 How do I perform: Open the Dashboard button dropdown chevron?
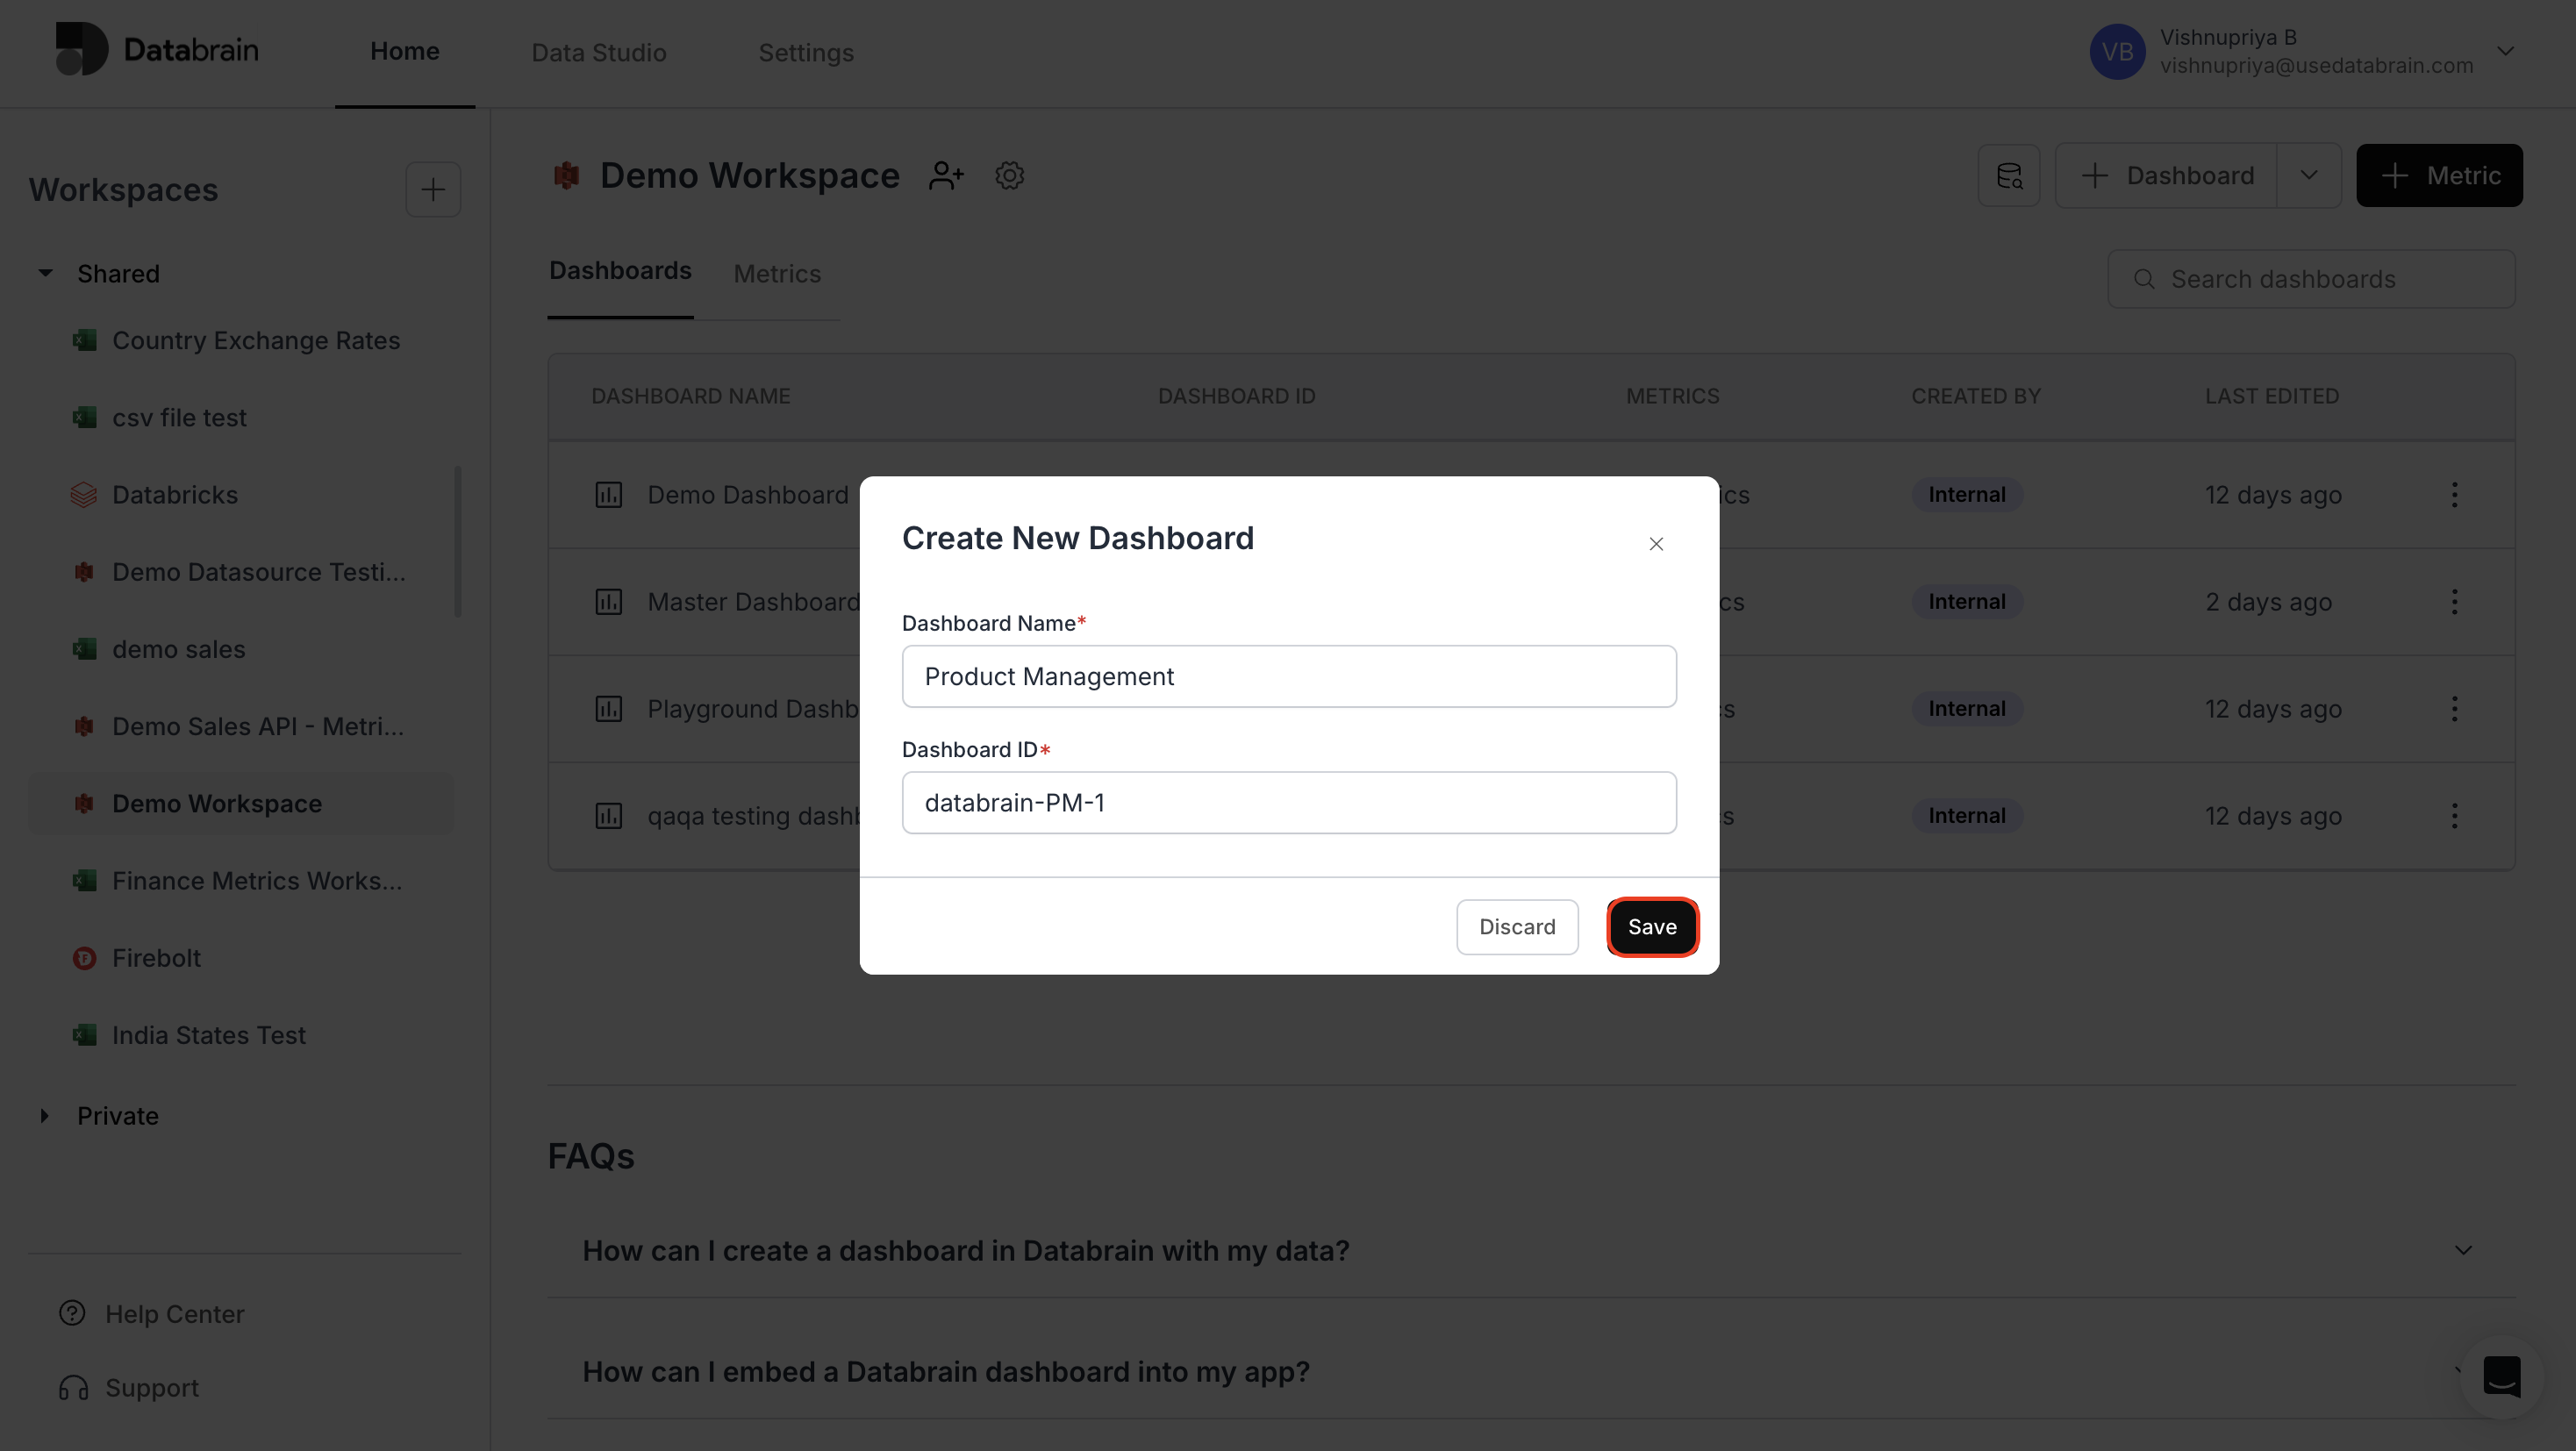click(2308, 175)
